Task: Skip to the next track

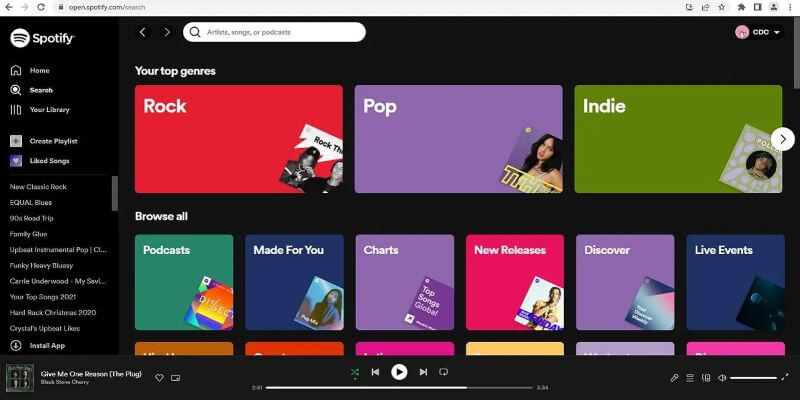Action: point(423,372)
